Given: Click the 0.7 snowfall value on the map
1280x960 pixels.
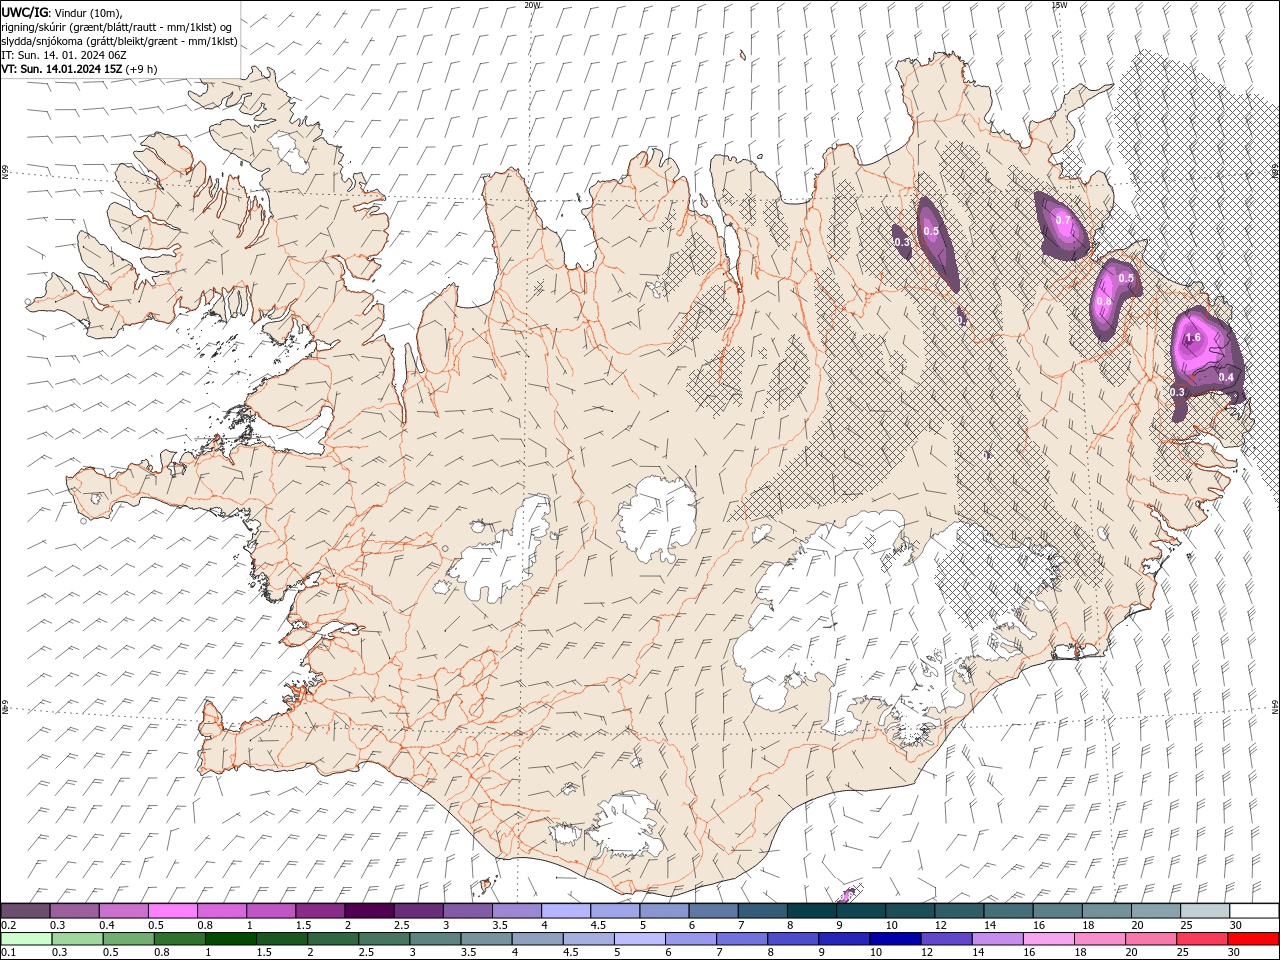Looking at the screenshot, I should 1062,221.
